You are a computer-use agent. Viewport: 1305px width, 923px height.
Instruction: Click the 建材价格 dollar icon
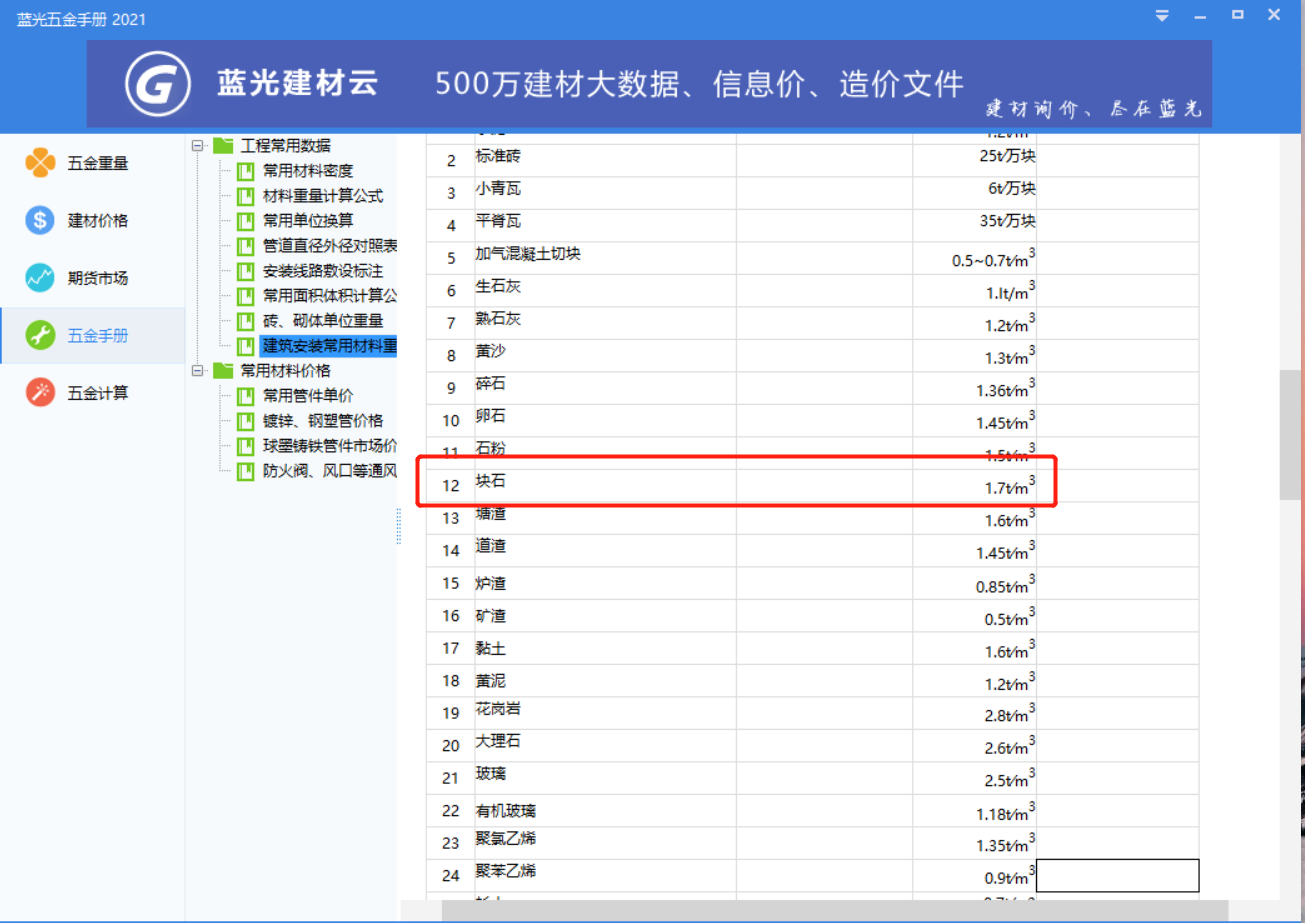(39, 221)
